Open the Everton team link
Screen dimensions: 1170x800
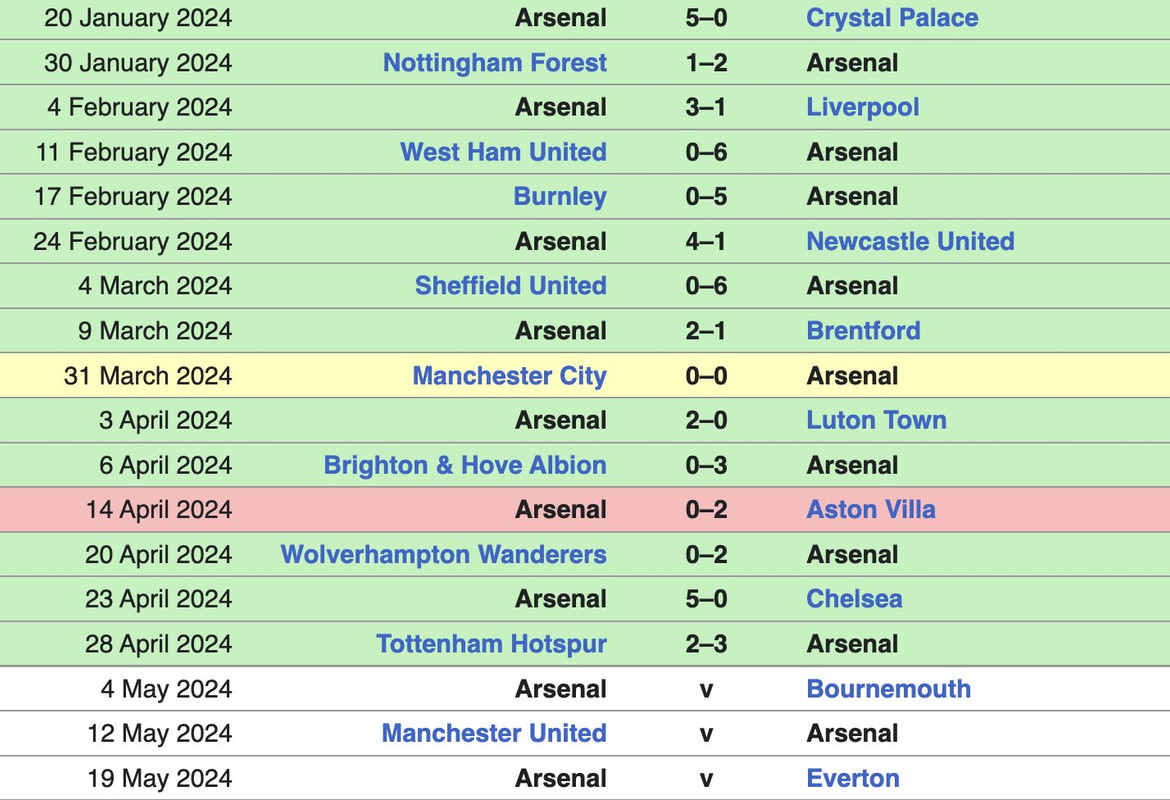pyautogui.click(x=853, y=778)
